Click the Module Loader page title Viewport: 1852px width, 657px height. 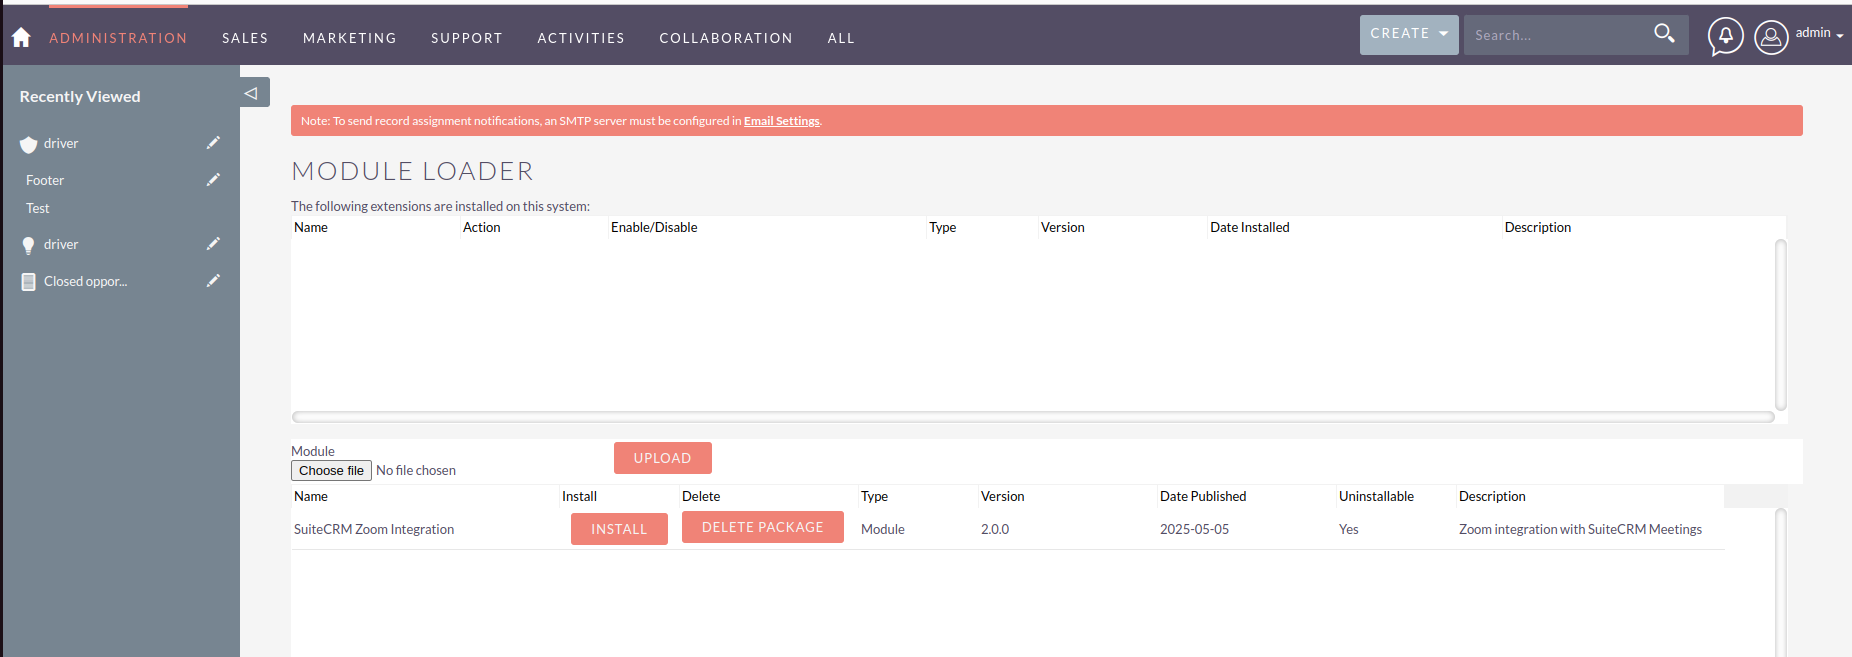pyautogui.click(x=412, y=171)
